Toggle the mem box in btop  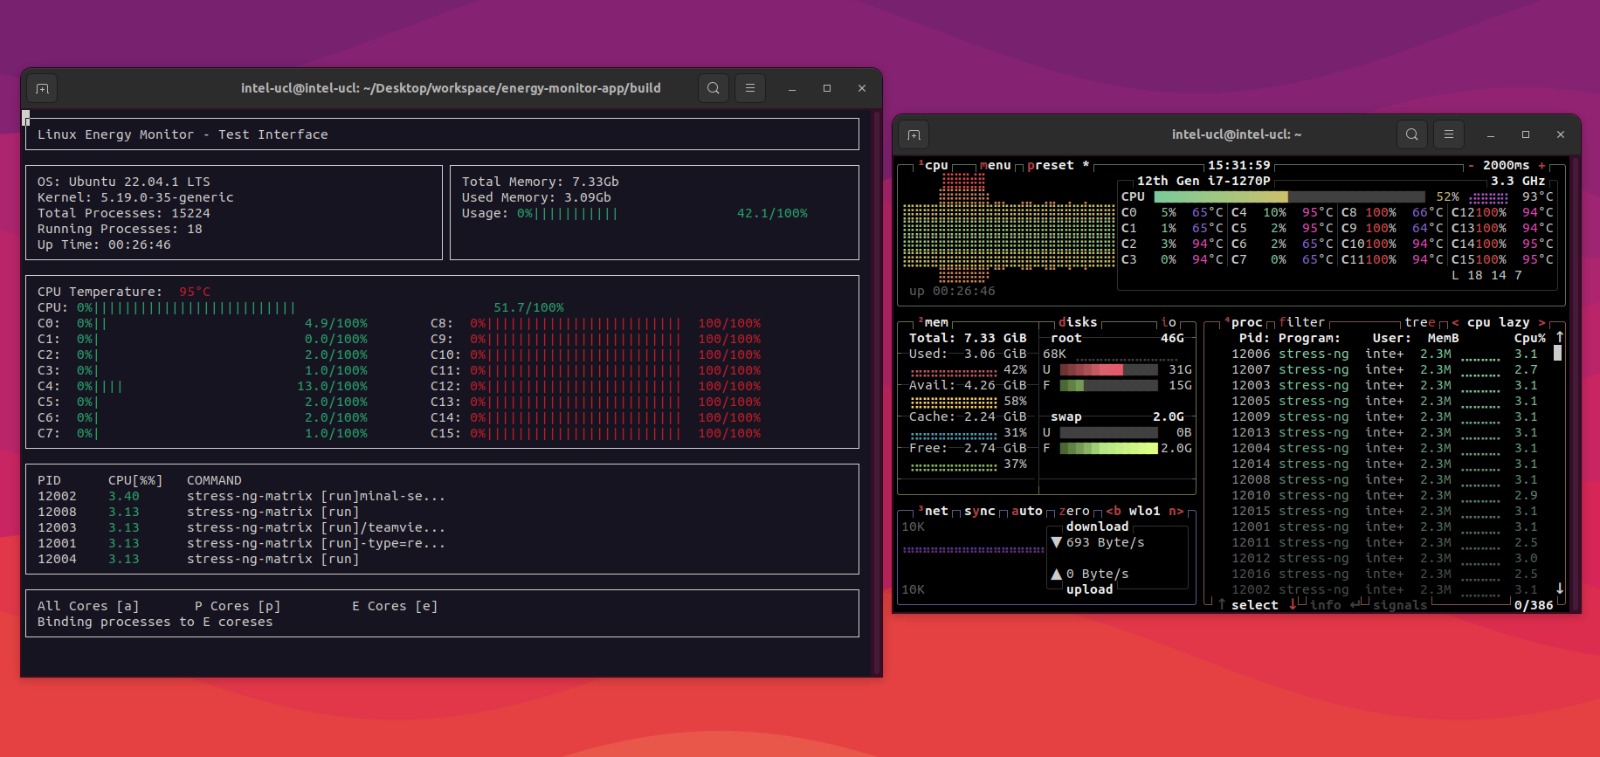933,322
